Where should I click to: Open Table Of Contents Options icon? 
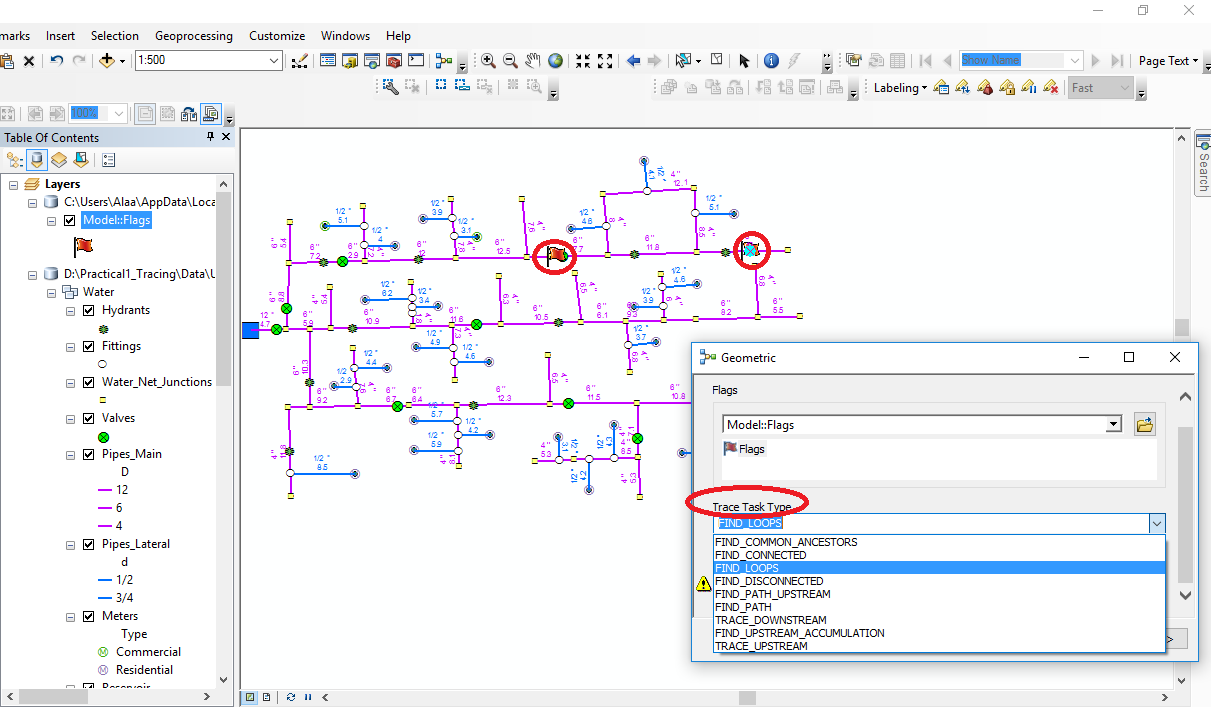109,160
